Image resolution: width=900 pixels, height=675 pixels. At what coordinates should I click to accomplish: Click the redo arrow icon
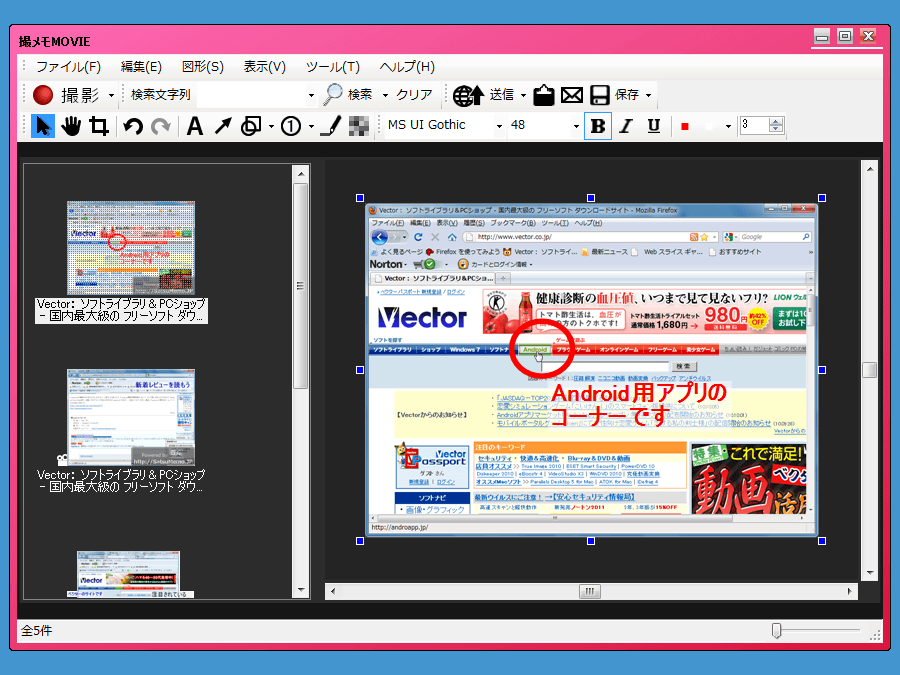pyautogui.click(x=161, y=126)
